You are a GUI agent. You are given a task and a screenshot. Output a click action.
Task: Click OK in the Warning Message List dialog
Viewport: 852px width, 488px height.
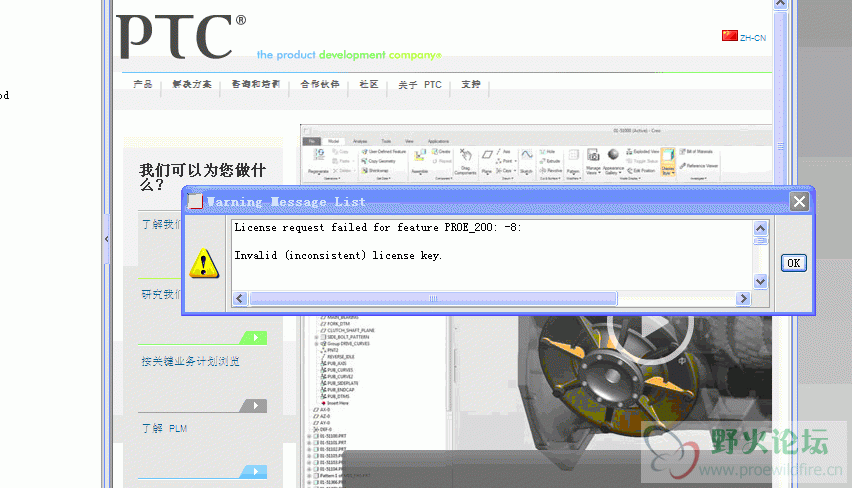[x=794, y=263]
